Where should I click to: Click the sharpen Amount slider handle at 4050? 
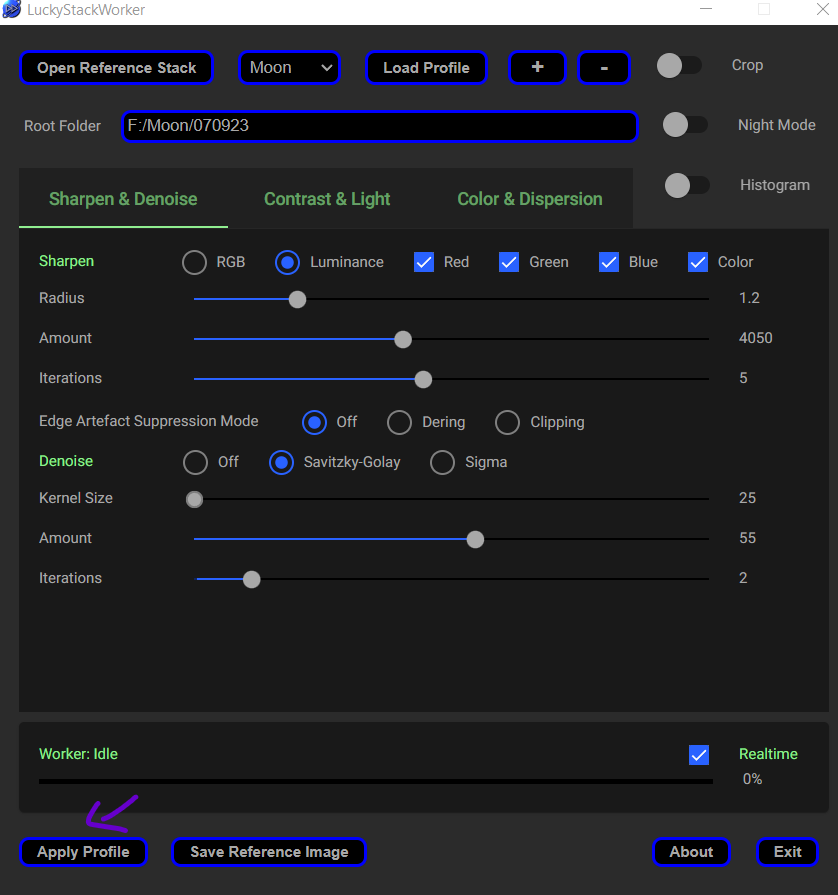point(403,339)
